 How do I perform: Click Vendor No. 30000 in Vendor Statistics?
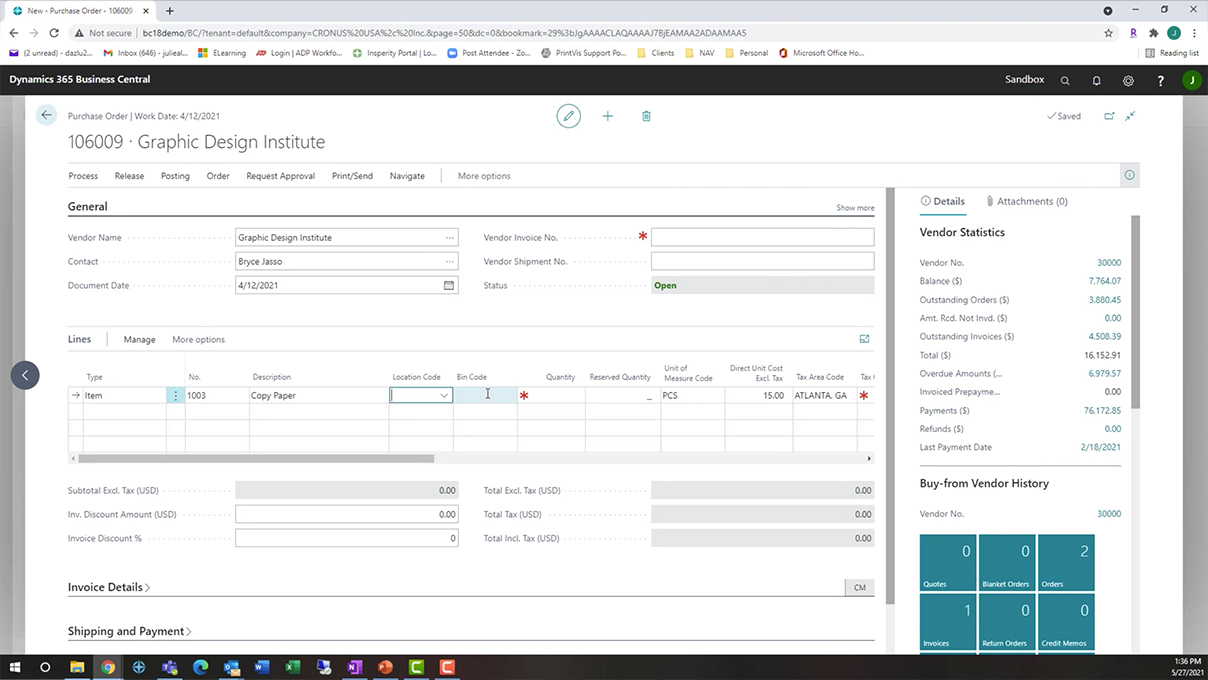[1108, 263]
